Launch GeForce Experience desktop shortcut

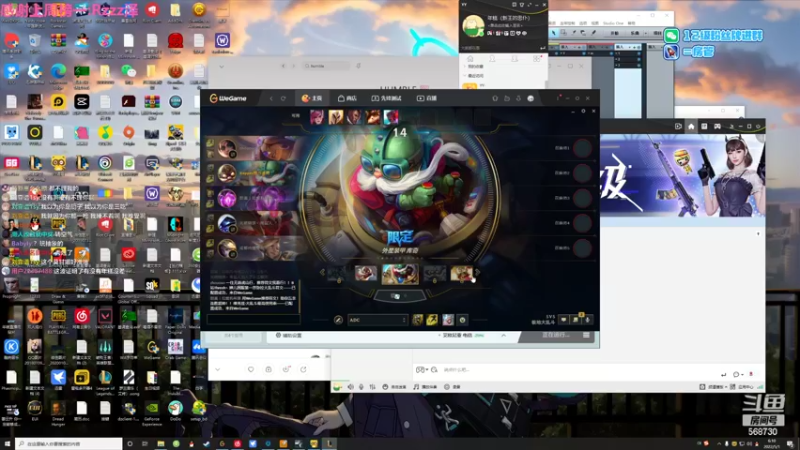click(x=152, y=412)
